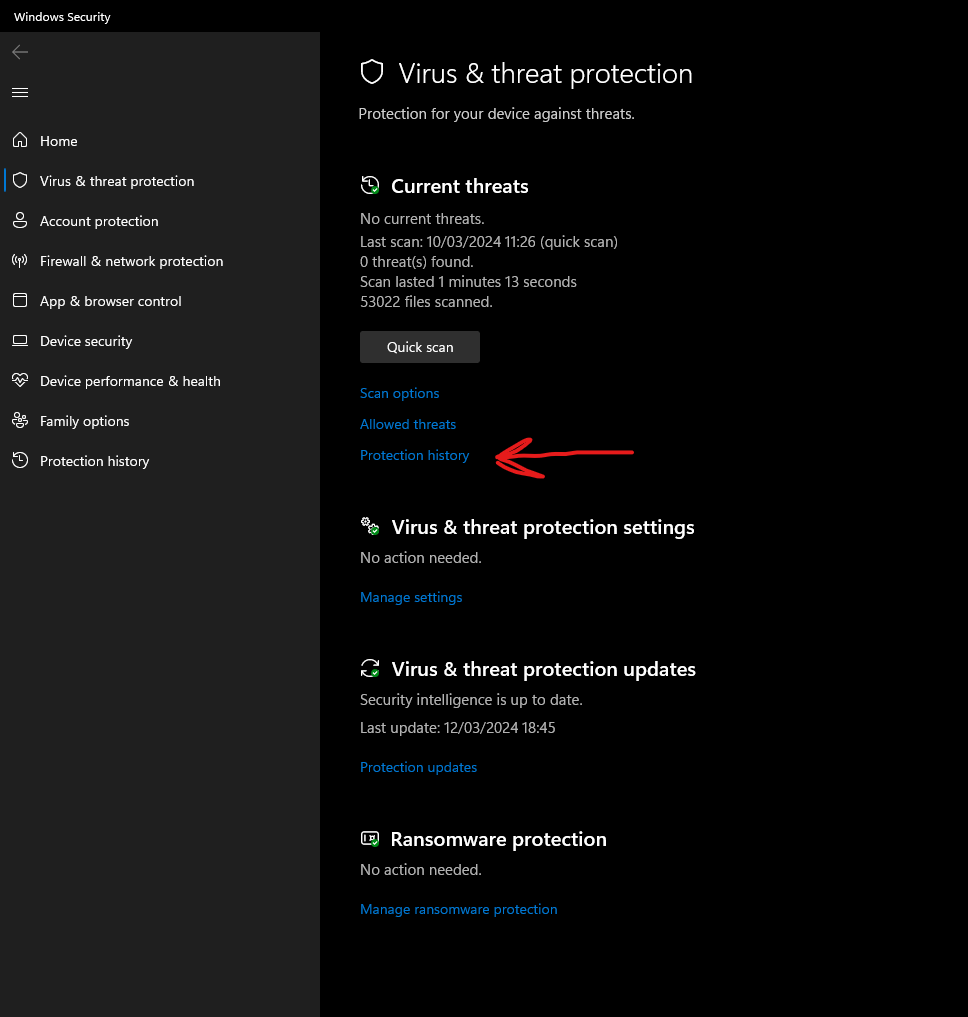Click the 'Scan lasted 1 minutes 13 seconds' text
This screenshot has width=968, height=1017.
coord(468,282)
